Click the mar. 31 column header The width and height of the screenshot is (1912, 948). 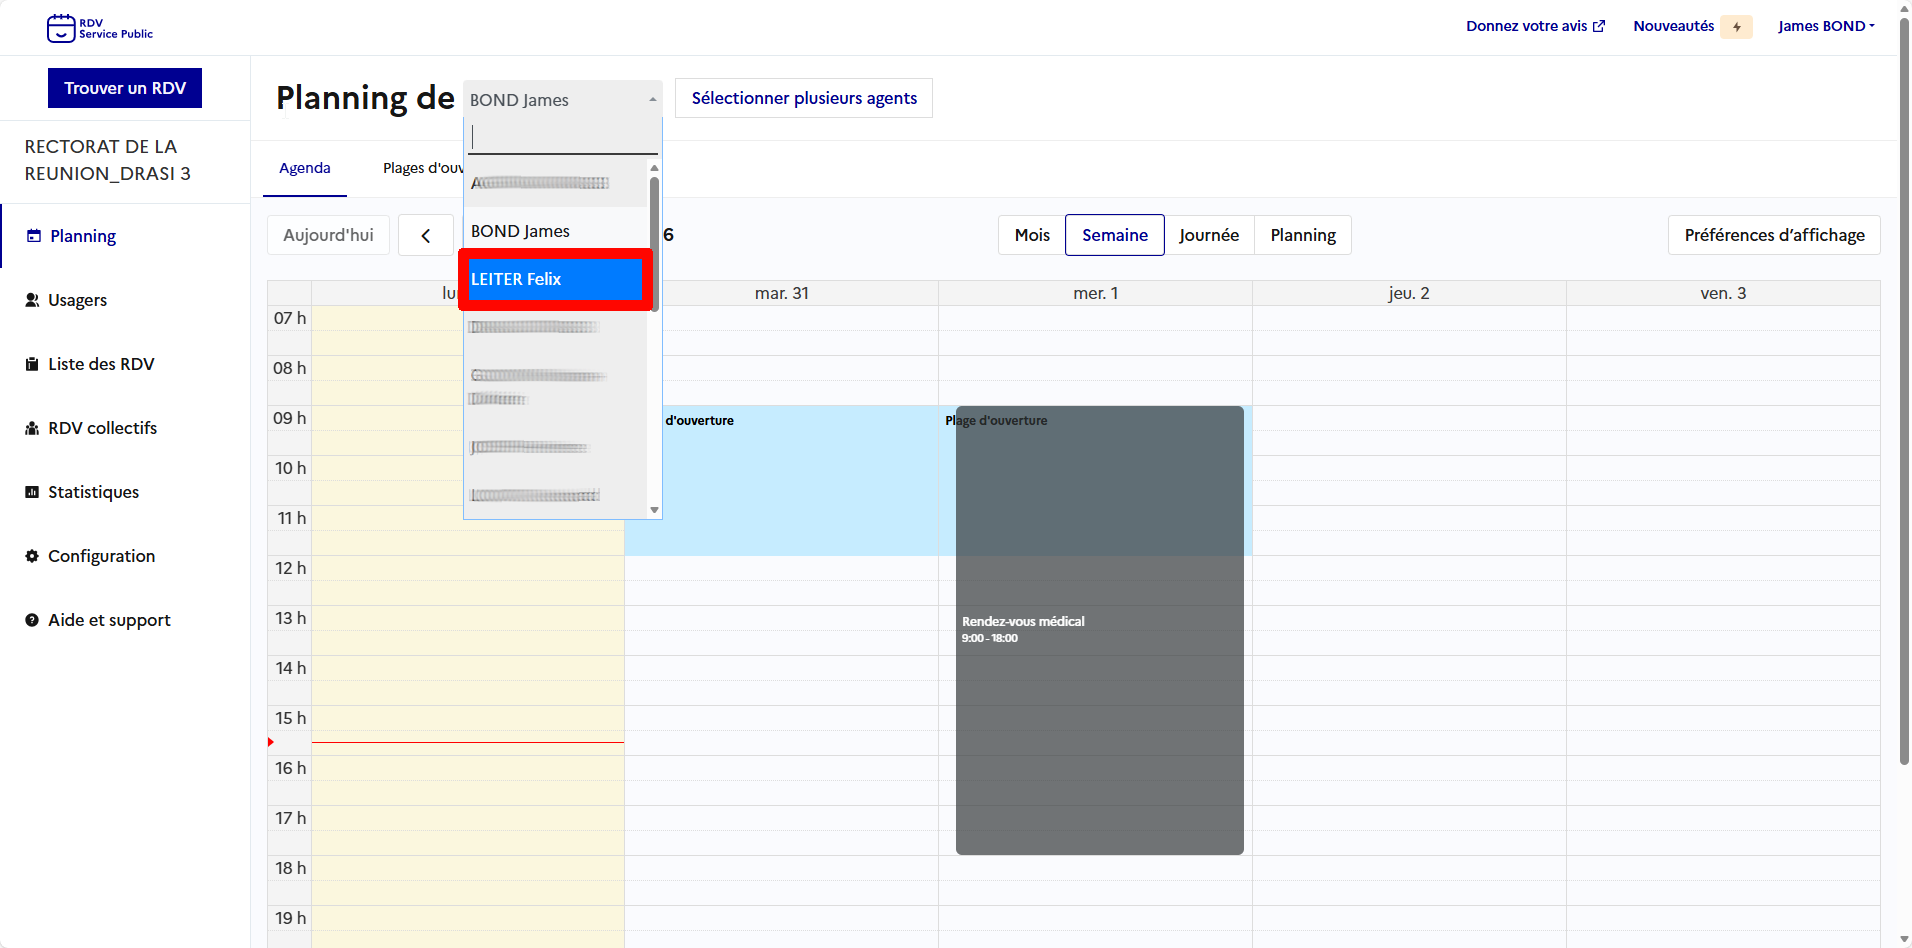781,293
